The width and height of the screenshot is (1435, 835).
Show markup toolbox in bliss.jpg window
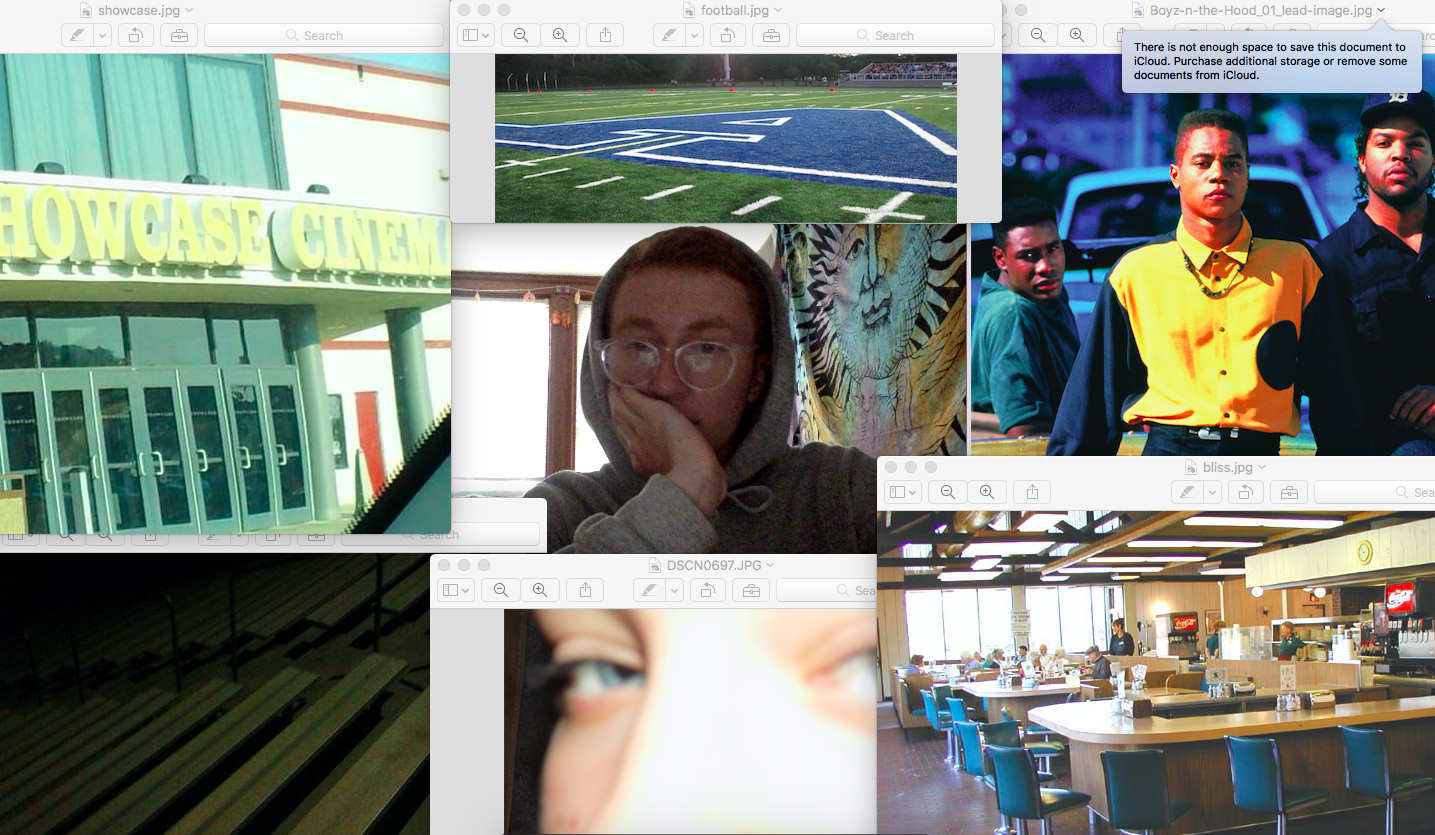point(1289,492)
